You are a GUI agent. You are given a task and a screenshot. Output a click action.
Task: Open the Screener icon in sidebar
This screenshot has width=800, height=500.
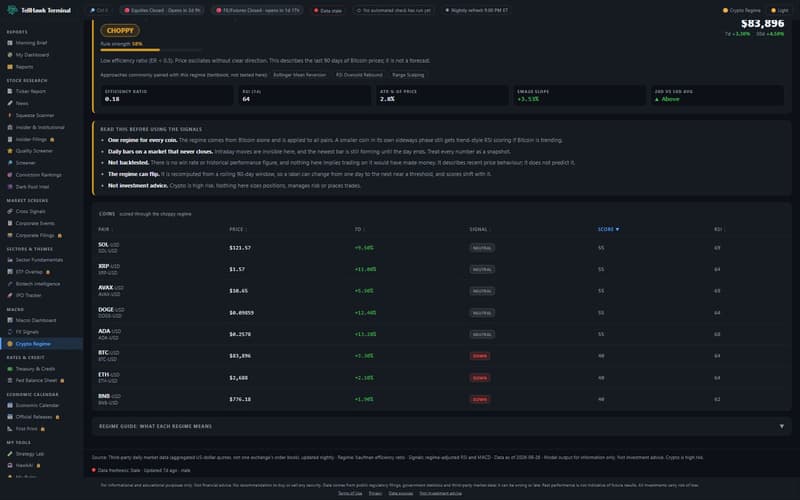(x=10, y=163)
